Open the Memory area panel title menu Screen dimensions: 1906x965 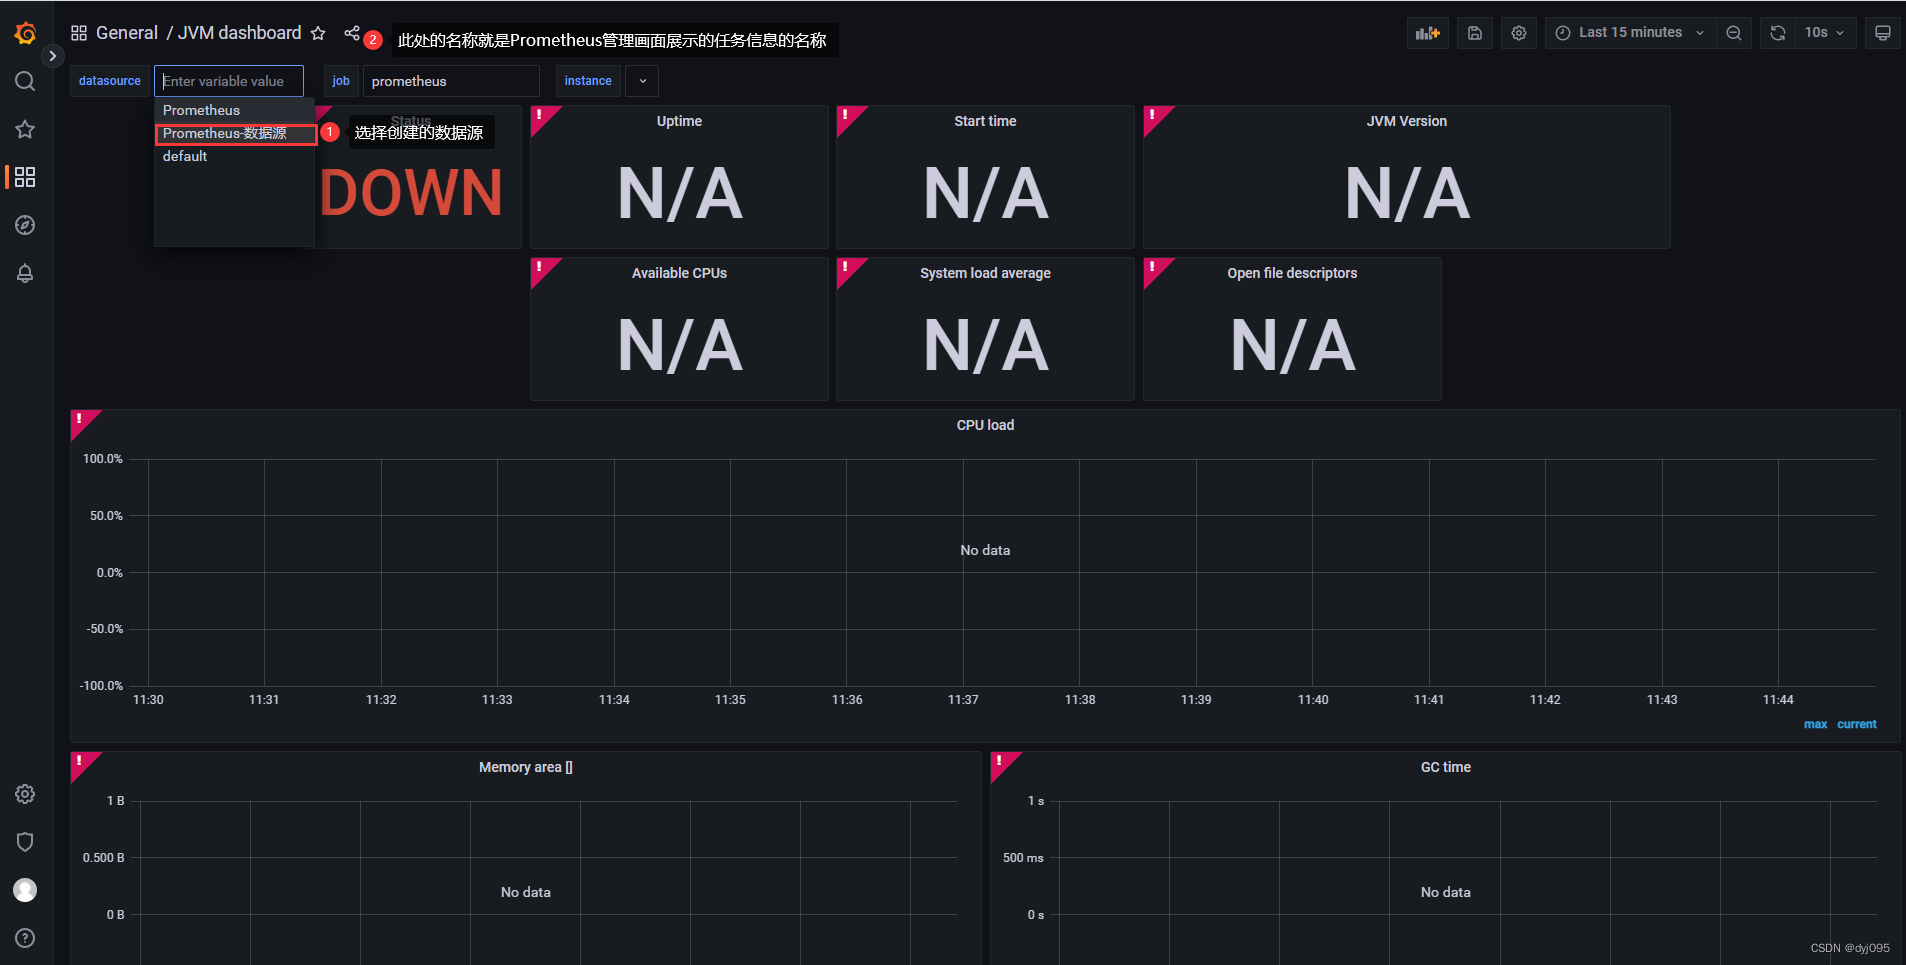click(525, 767)
